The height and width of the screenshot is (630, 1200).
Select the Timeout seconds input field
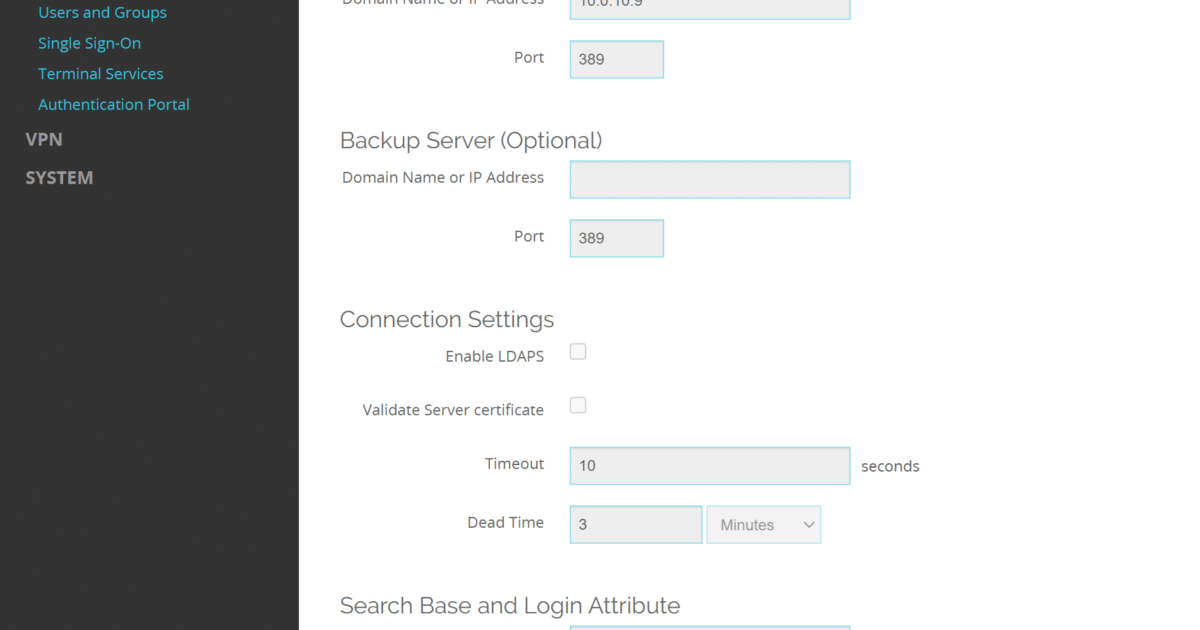click(709, 466)
